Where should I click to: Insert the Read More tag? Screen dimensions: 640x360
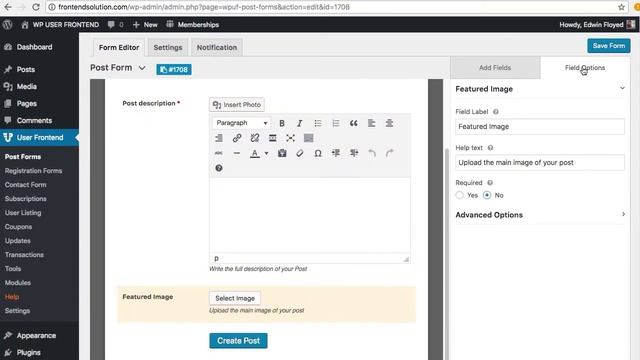tap(273, 138)
